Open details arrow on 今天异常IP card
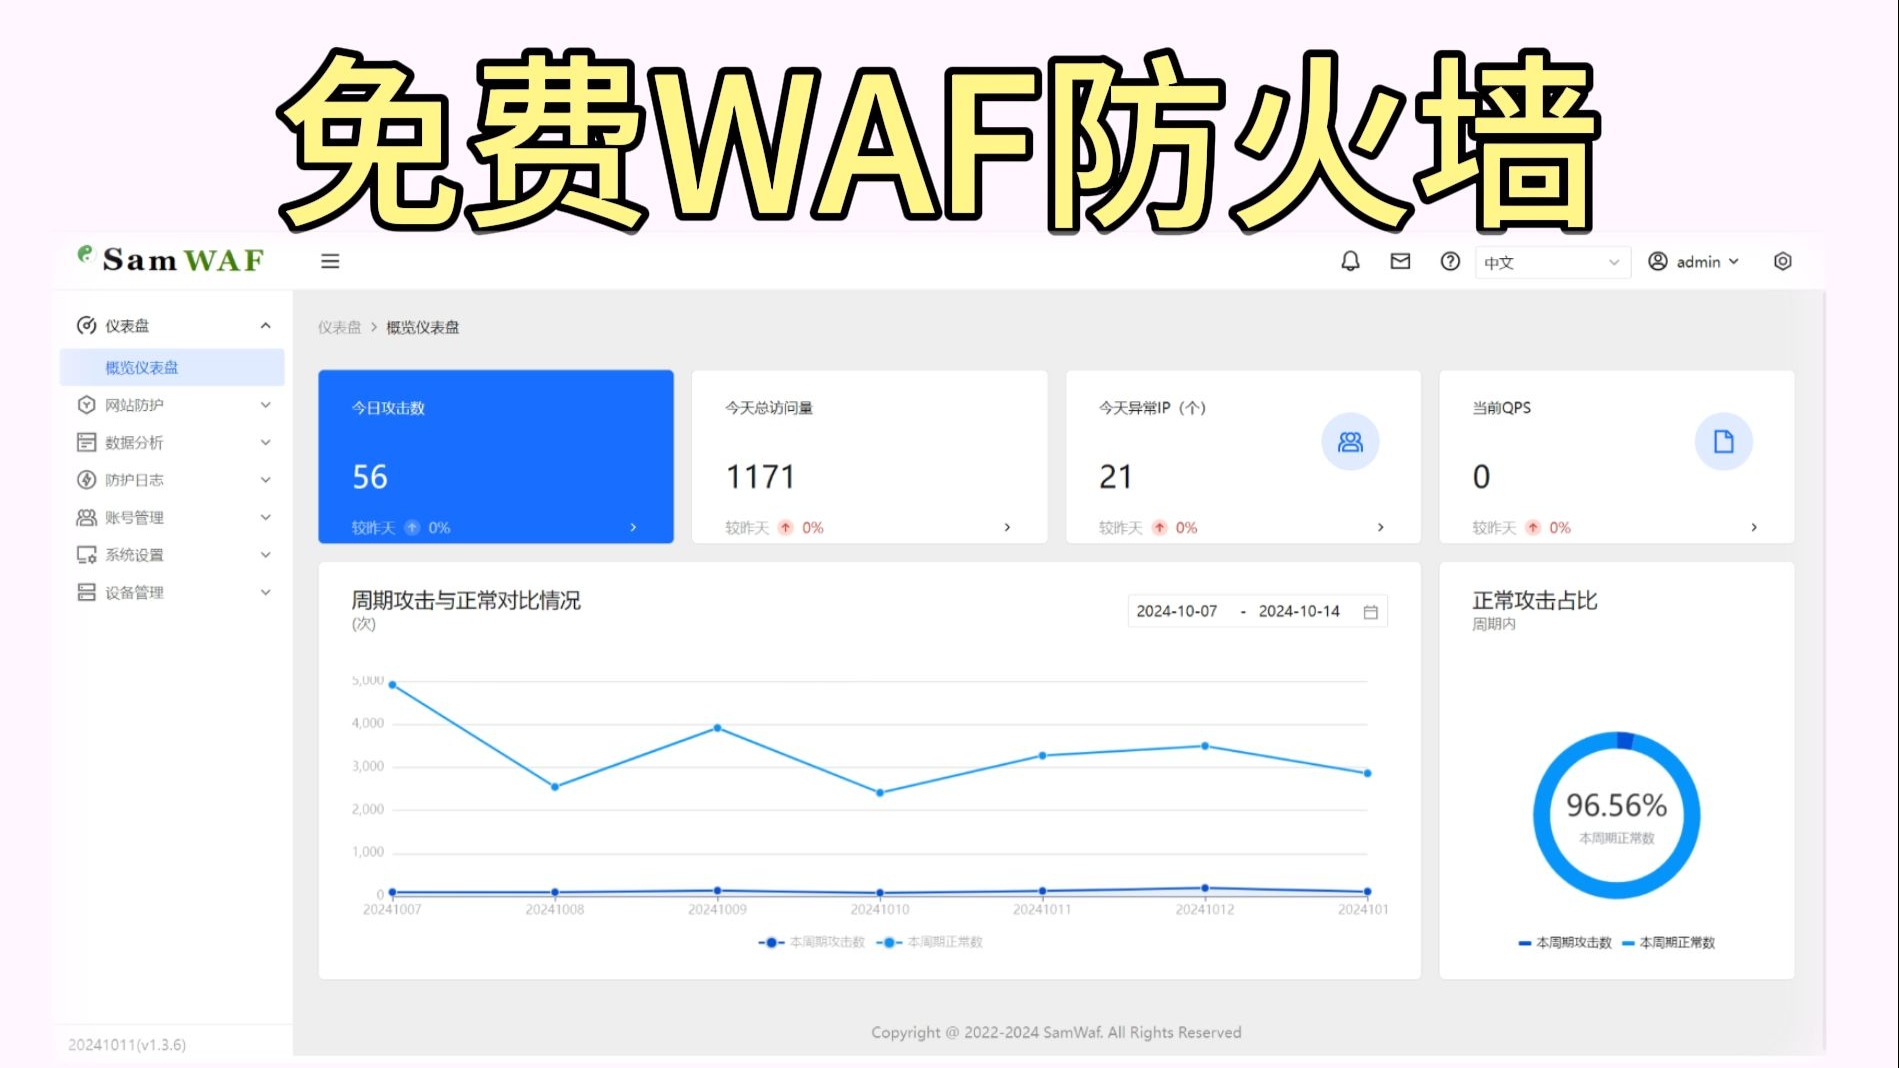The width and height of the screenshot is (1899, 1068). [1380, 527]
